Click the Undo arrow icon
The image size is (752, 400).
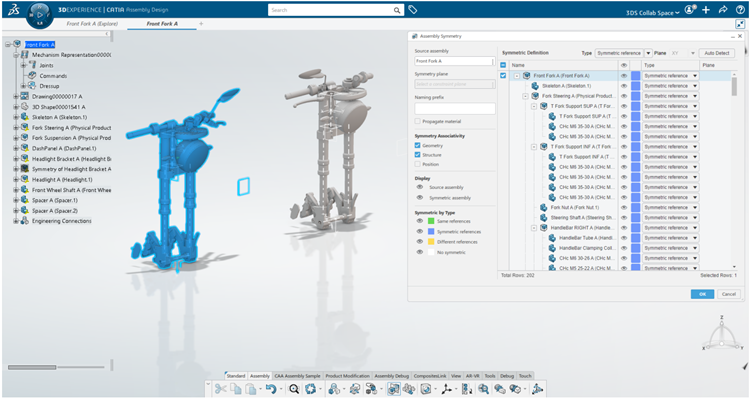[271, 388]
